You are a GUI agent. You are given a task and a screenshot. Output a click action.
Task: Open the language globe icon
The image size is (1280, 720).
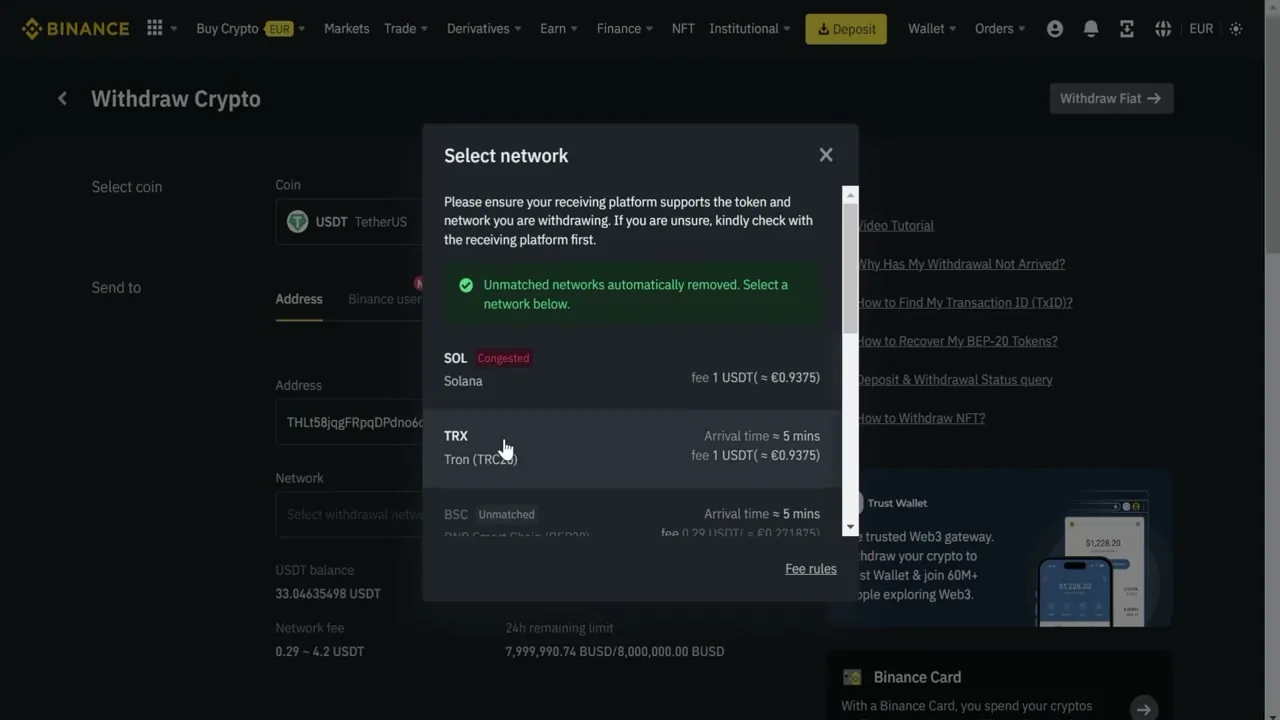point(1163,29)
